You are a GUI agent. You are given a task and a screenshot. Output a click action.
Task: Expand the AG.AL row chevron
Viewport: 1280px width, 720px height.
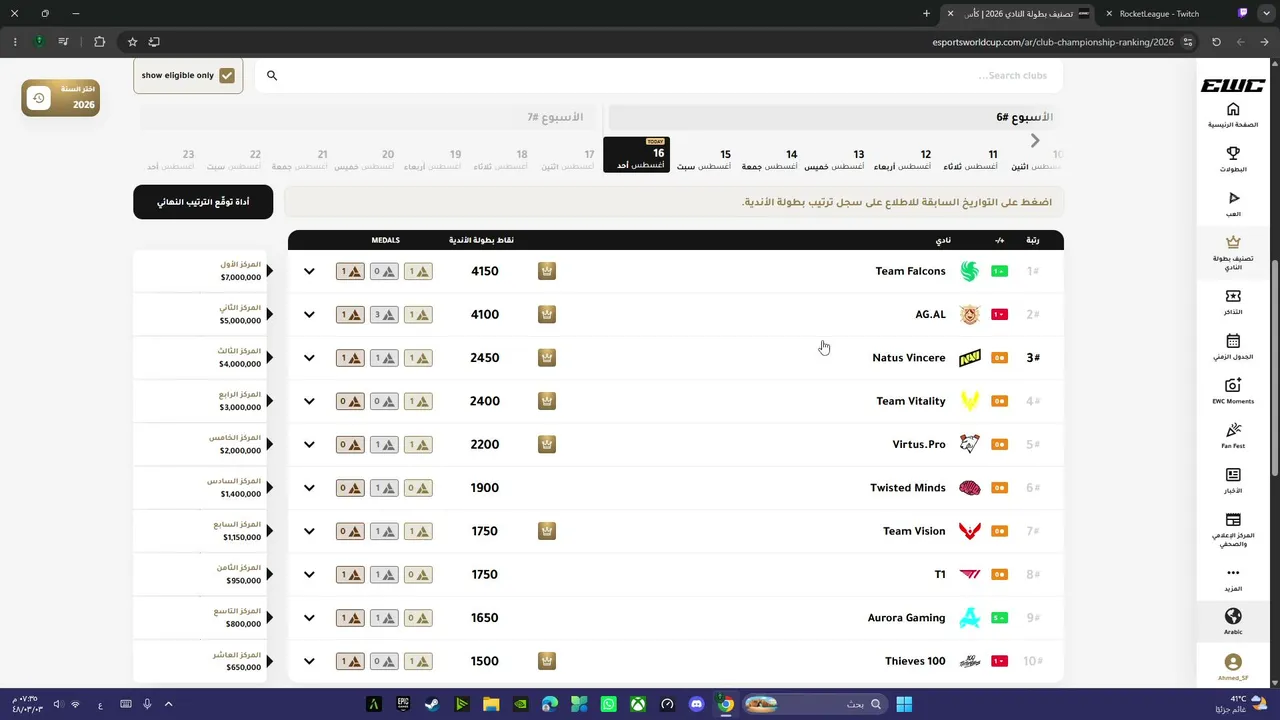309,314
